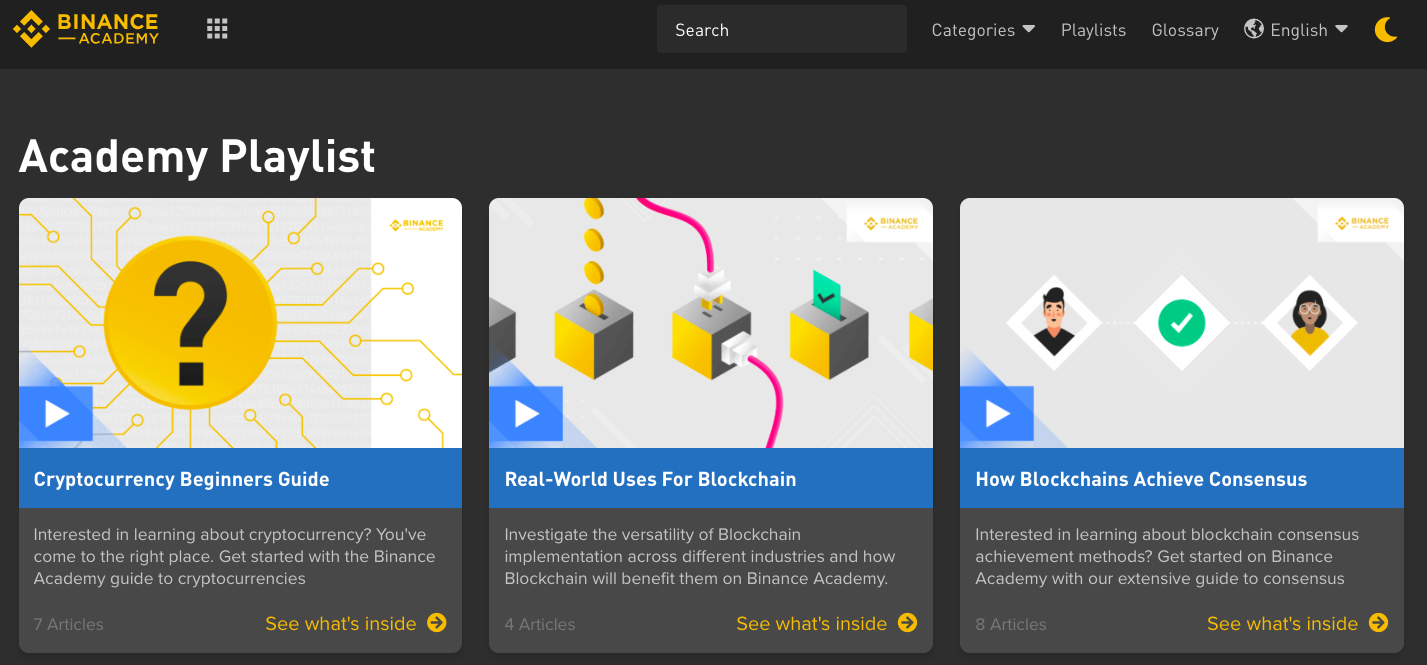Click the arrow icon on the 4 Articles card
The width and height of the screenshot is (1427, 665).
click(x=907, y=623)
